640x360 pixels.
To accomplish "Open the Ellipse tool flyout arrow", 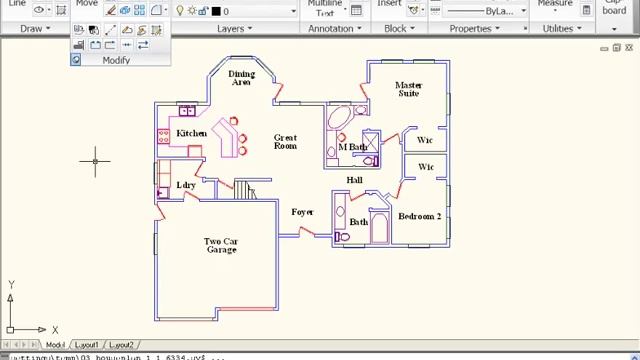I will (49, 10).
